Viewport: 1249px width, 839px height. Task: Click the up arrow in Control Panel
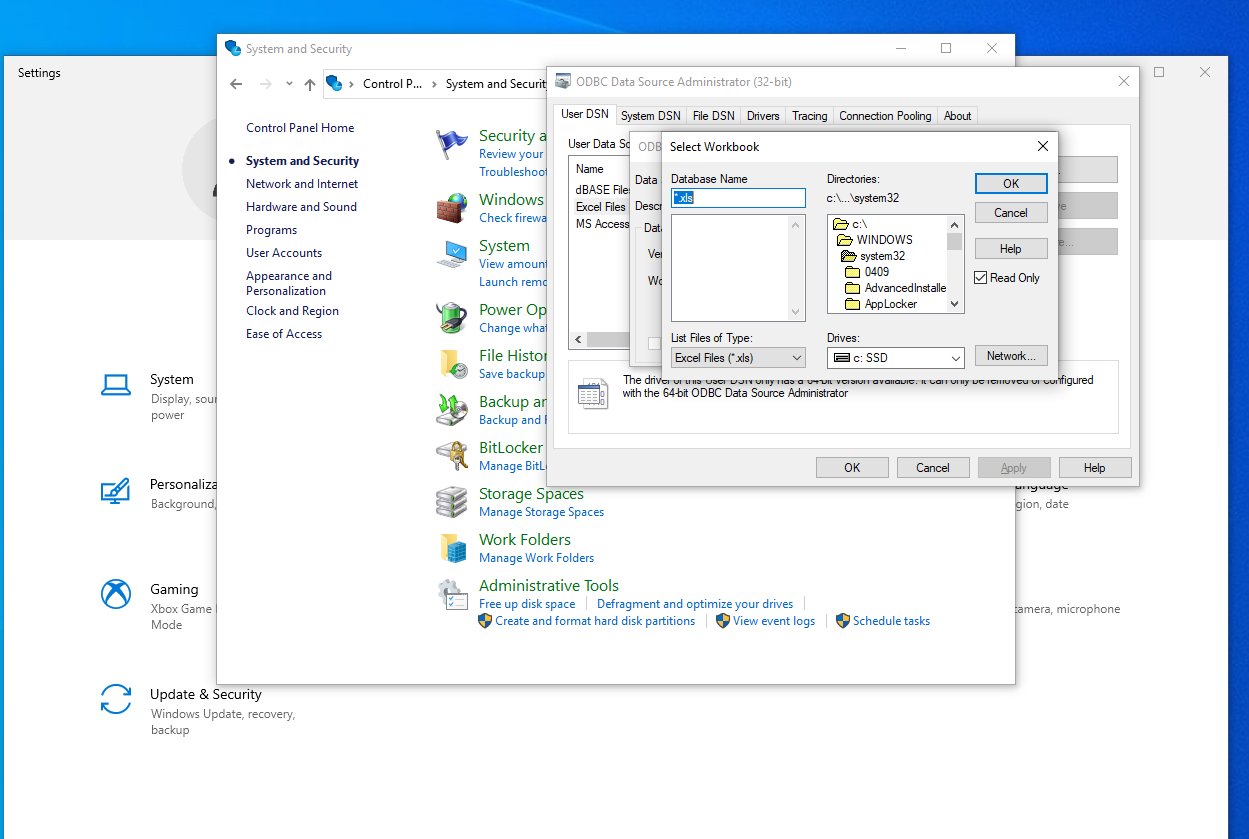(310, 84)
